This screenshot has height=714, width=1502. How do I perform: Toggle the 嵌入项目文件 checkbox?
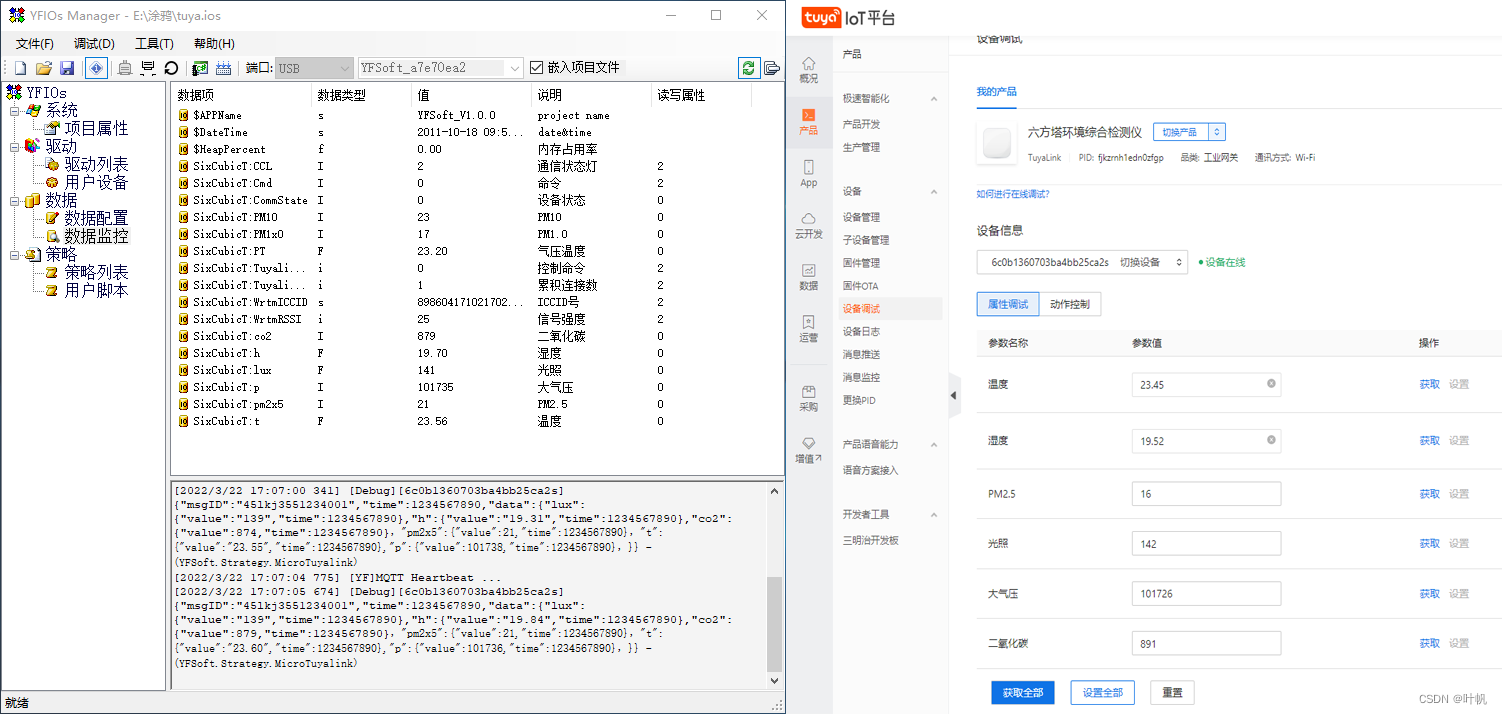click(536, 68)
